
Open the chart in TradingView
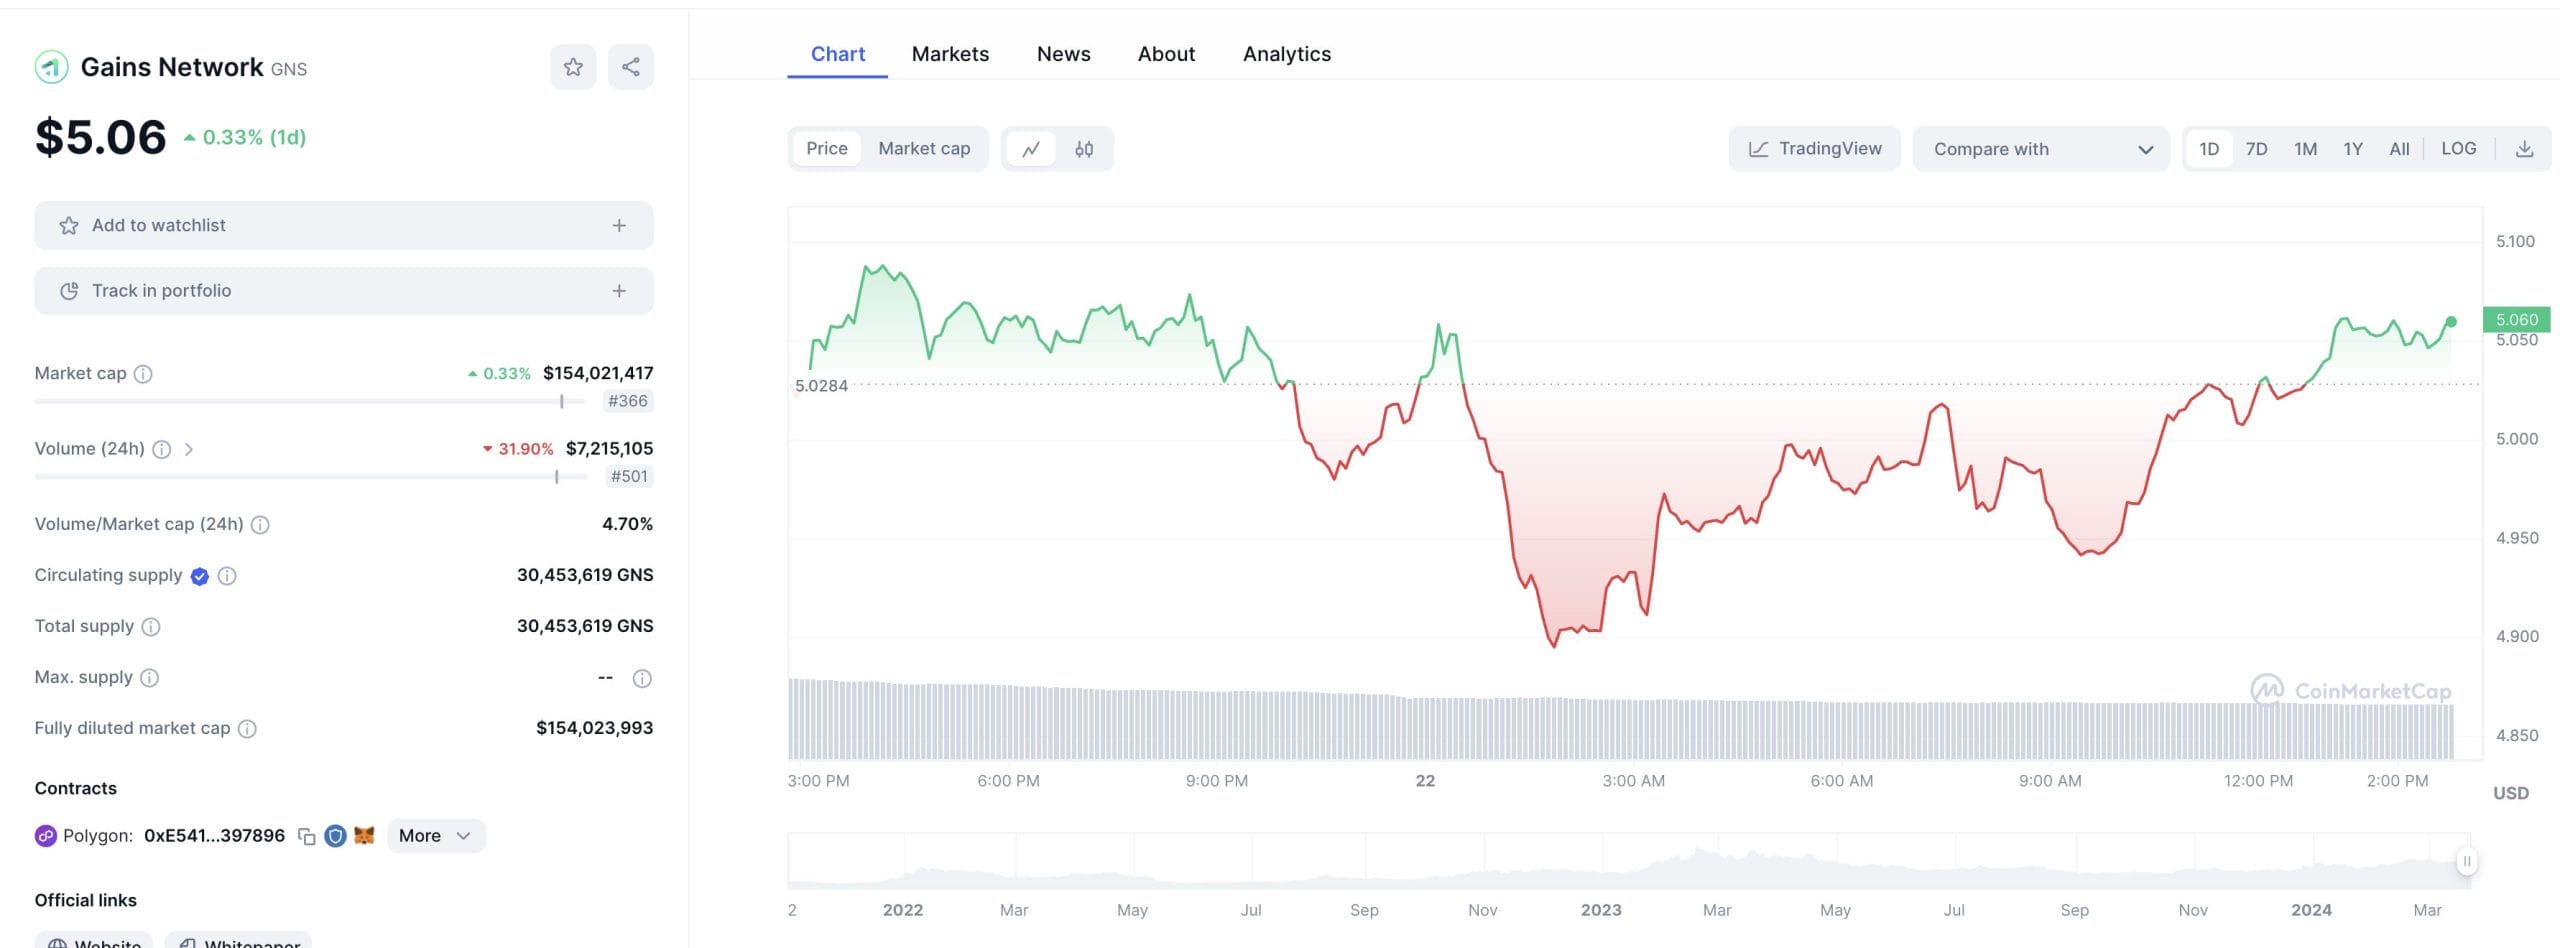coord(1814,148)
